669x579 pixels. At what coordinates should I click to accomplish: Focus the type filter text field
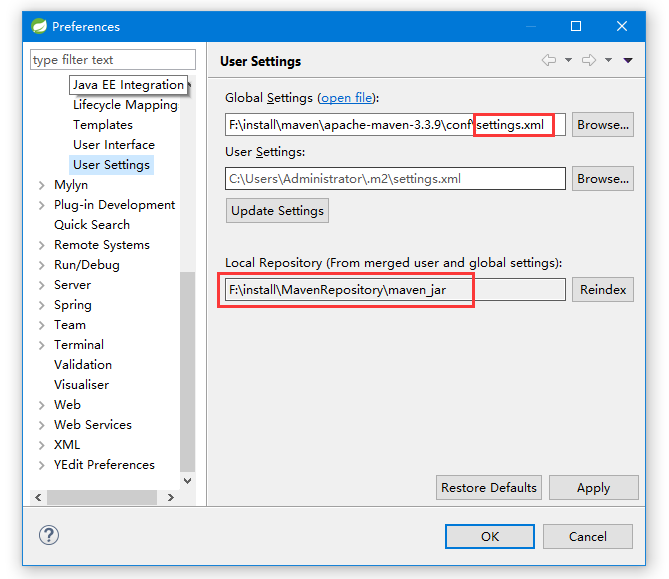[113, 60]
